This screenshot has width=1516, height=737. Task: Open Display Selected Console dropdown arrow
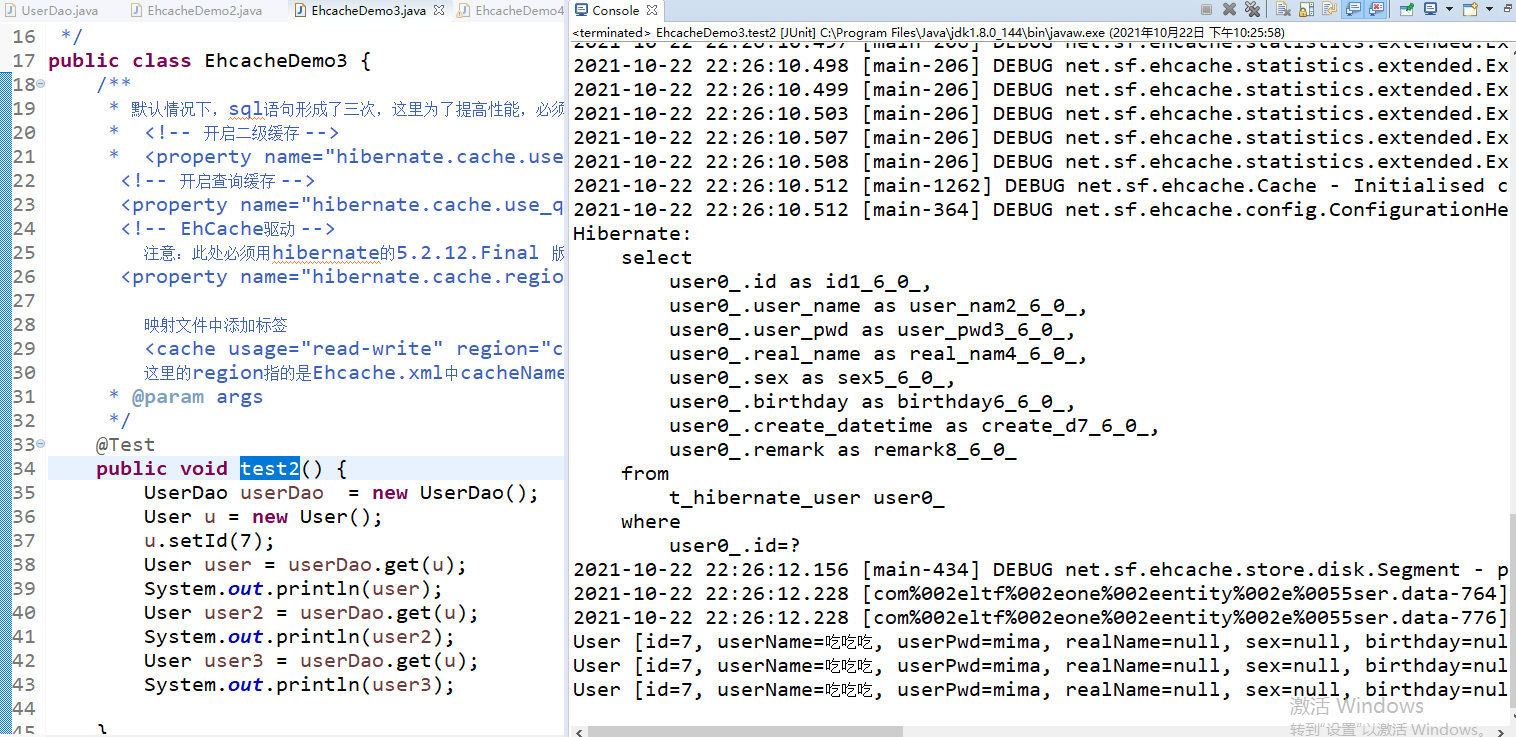point(1449,10)
